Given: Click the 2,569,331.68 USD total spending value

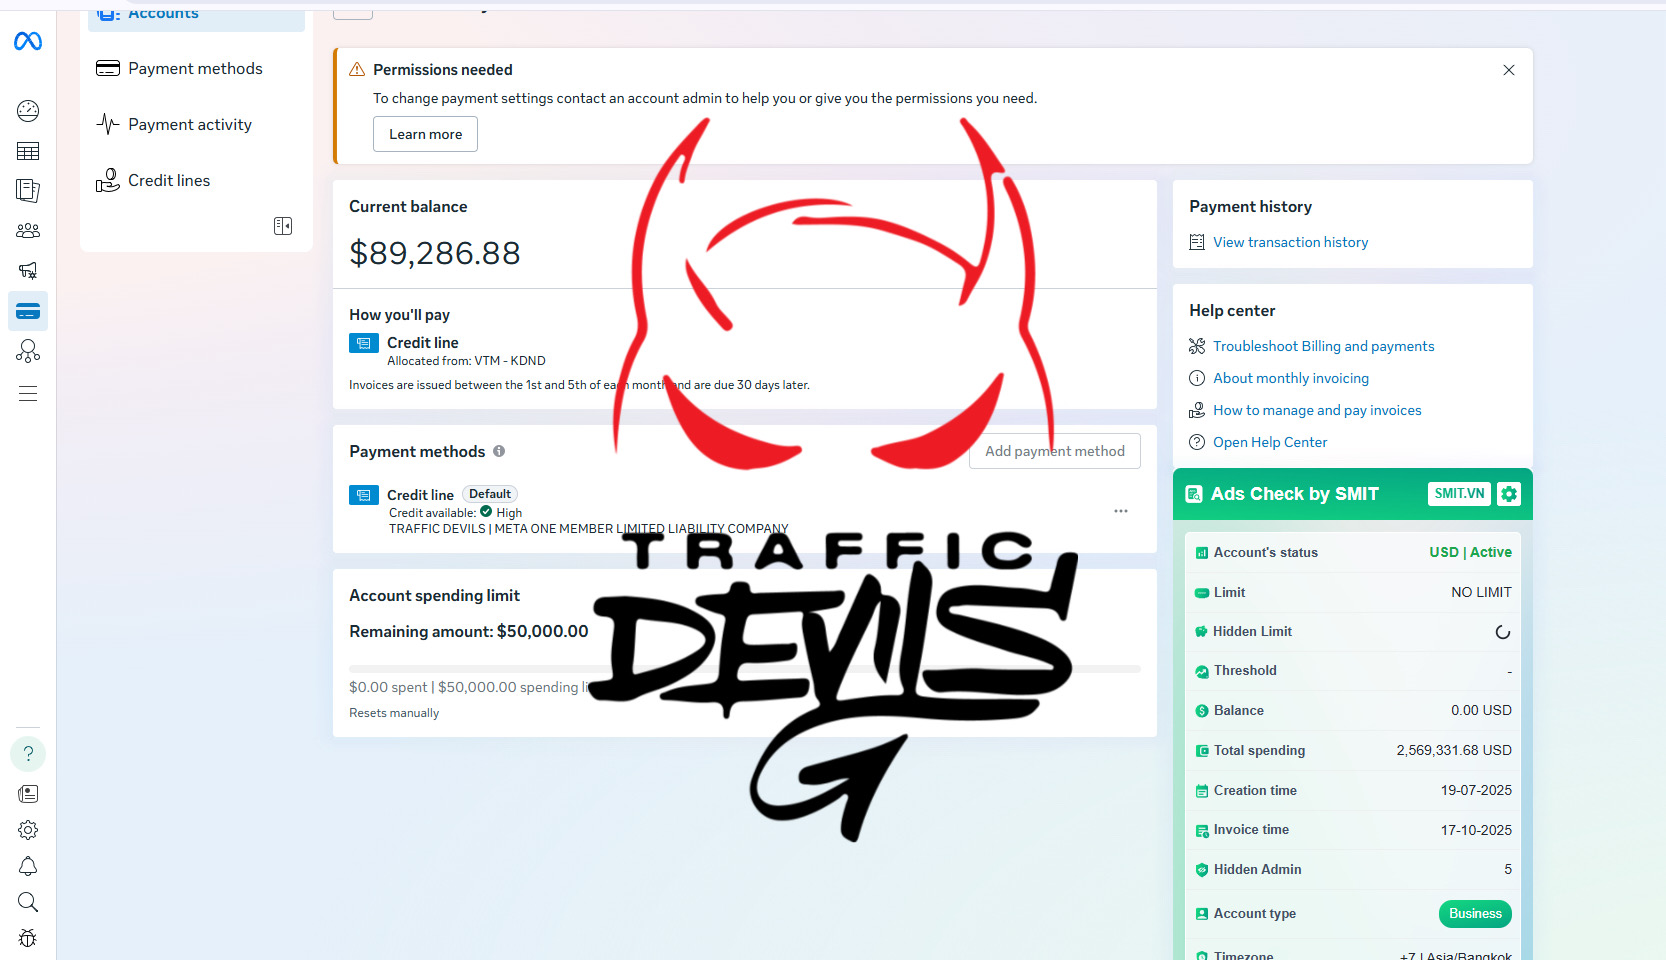Looking at the screenshot, I should (1454, 750).
